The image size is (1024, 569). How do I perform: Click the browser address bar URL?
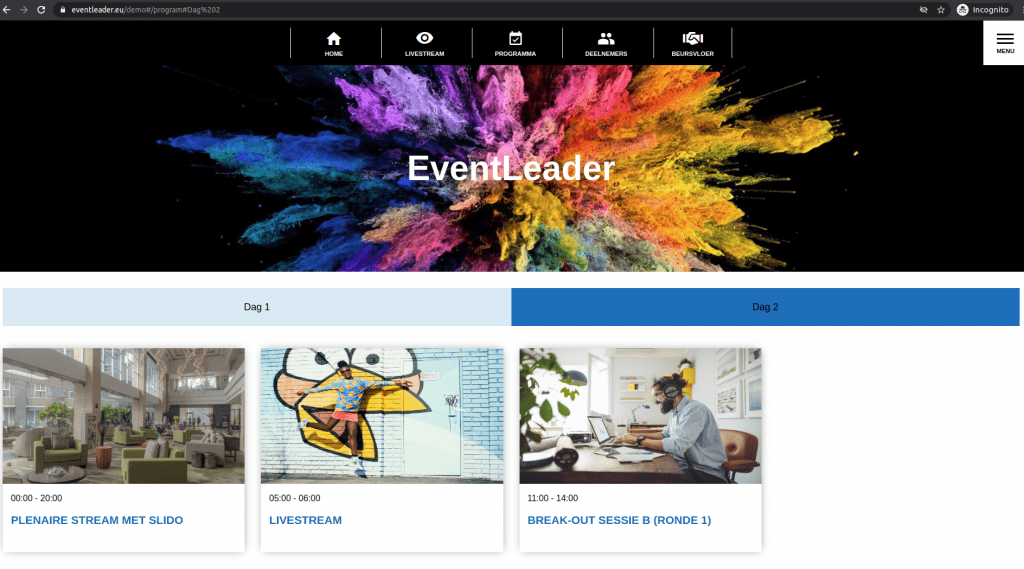(x=146, y=10)
